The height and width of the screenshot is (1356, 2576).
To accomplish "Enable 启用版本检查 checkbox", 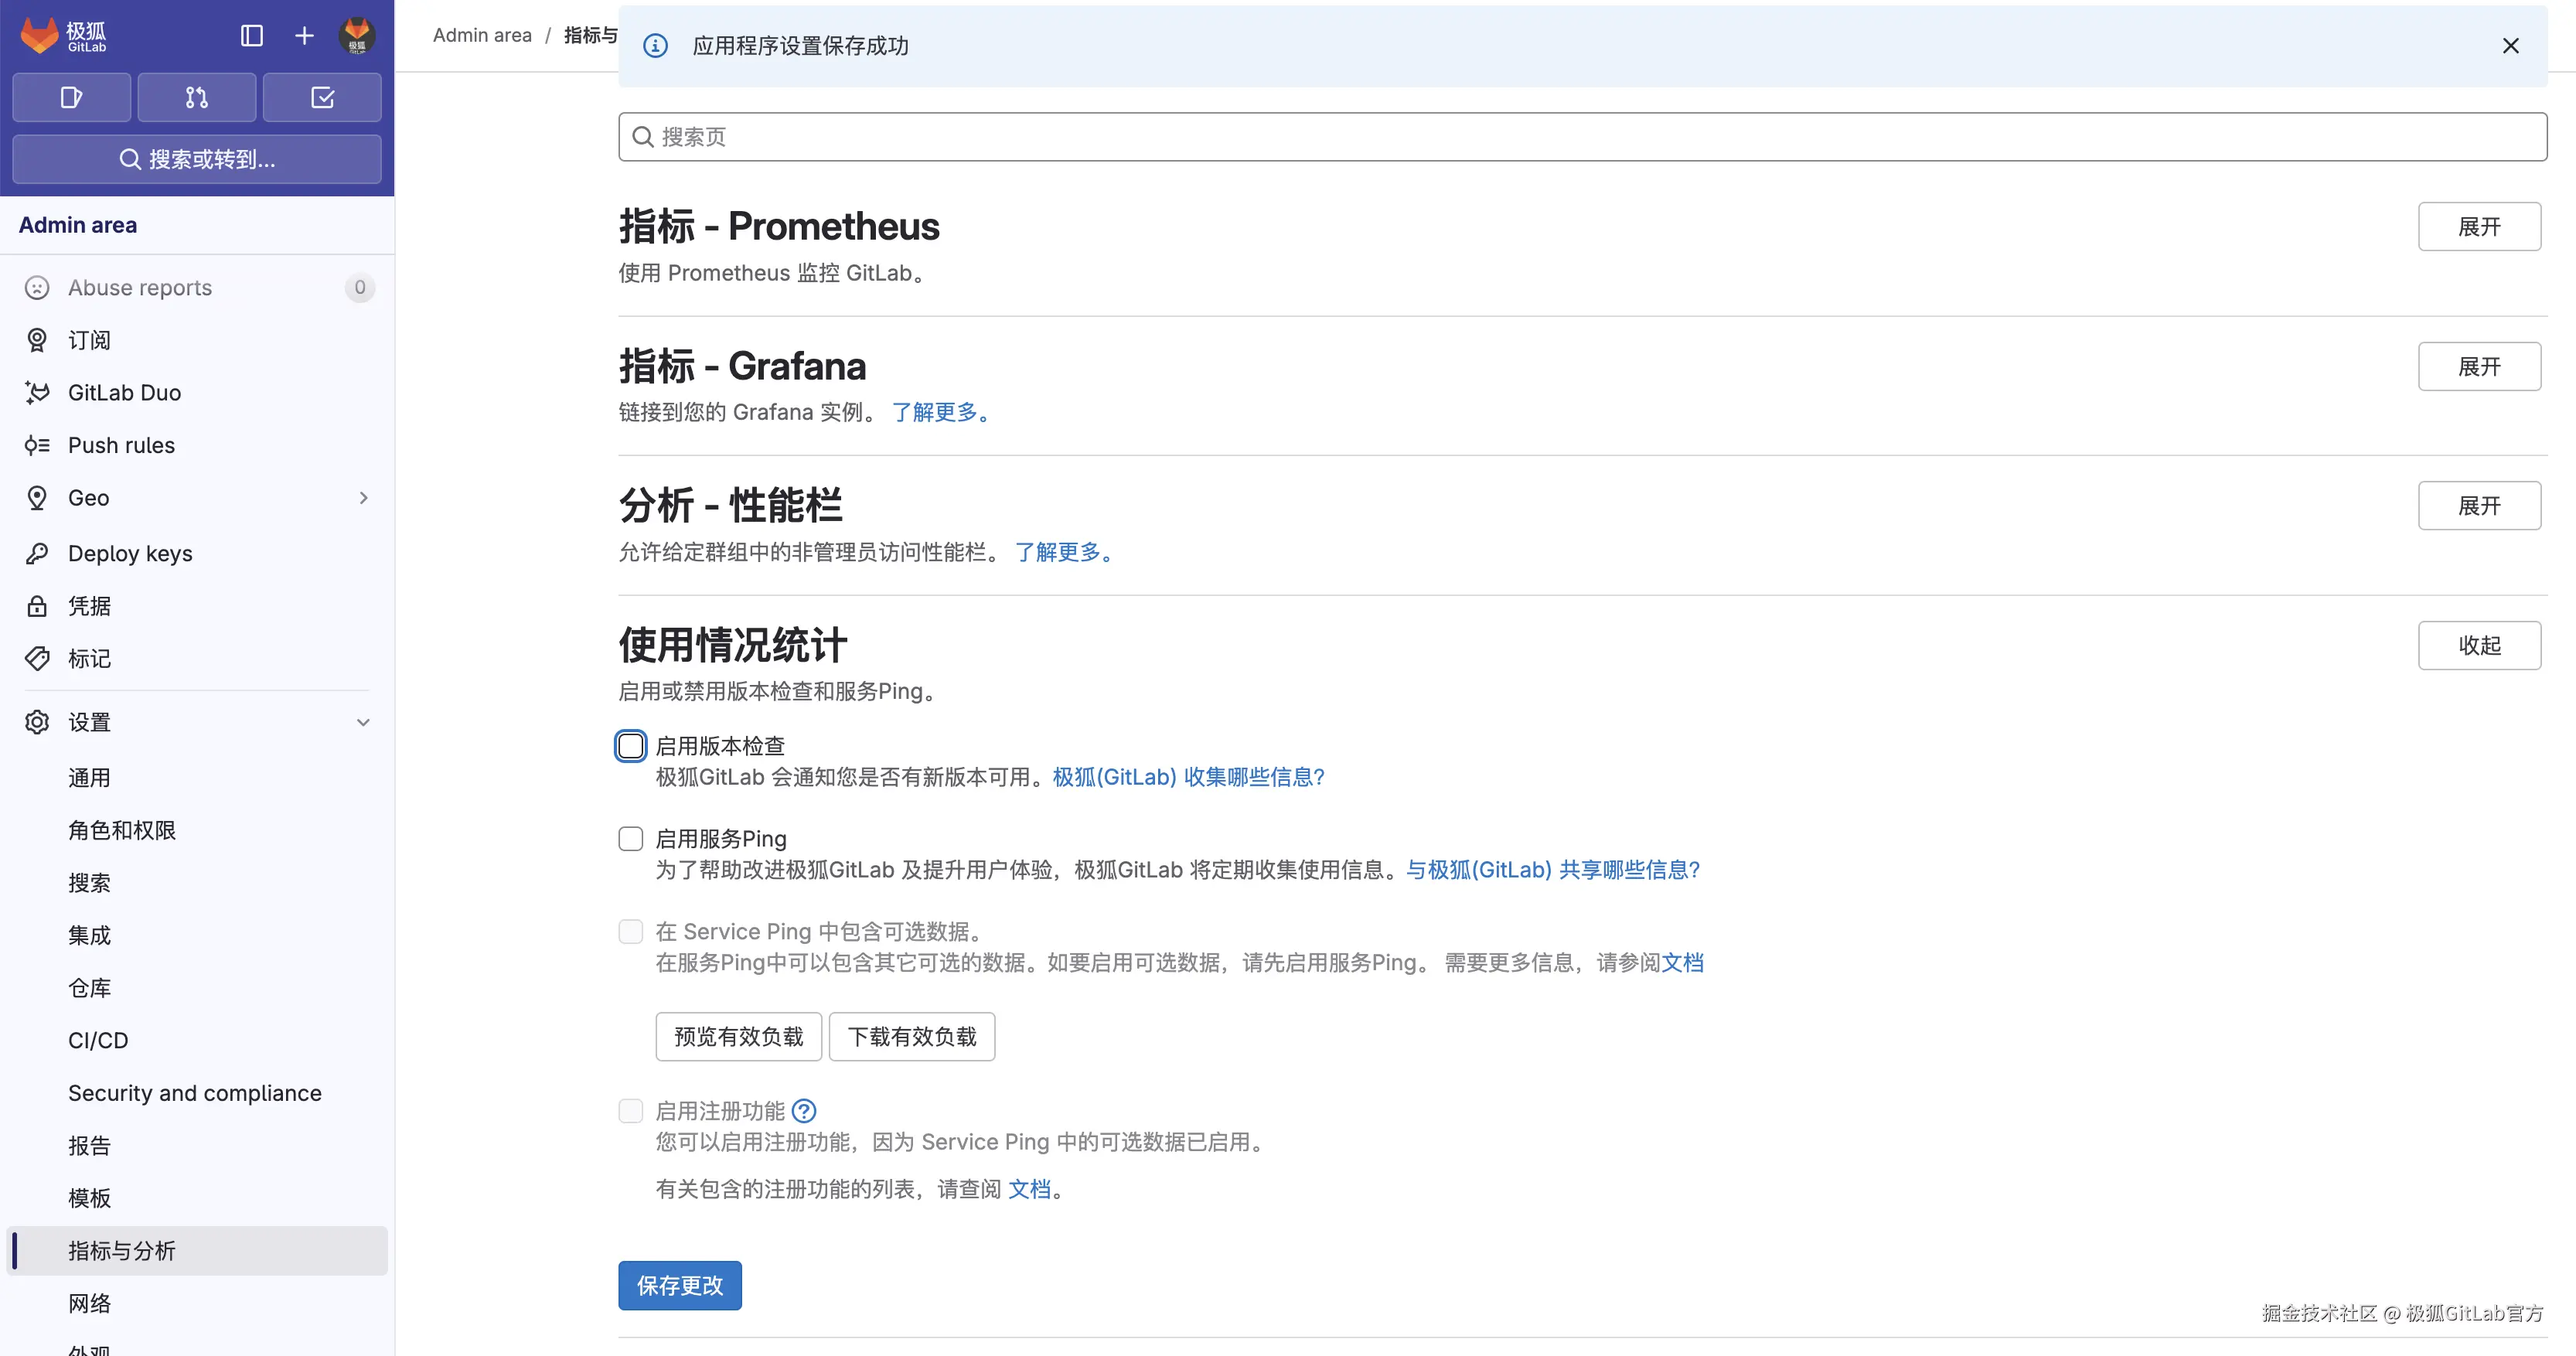I will (x=631, y=745).
